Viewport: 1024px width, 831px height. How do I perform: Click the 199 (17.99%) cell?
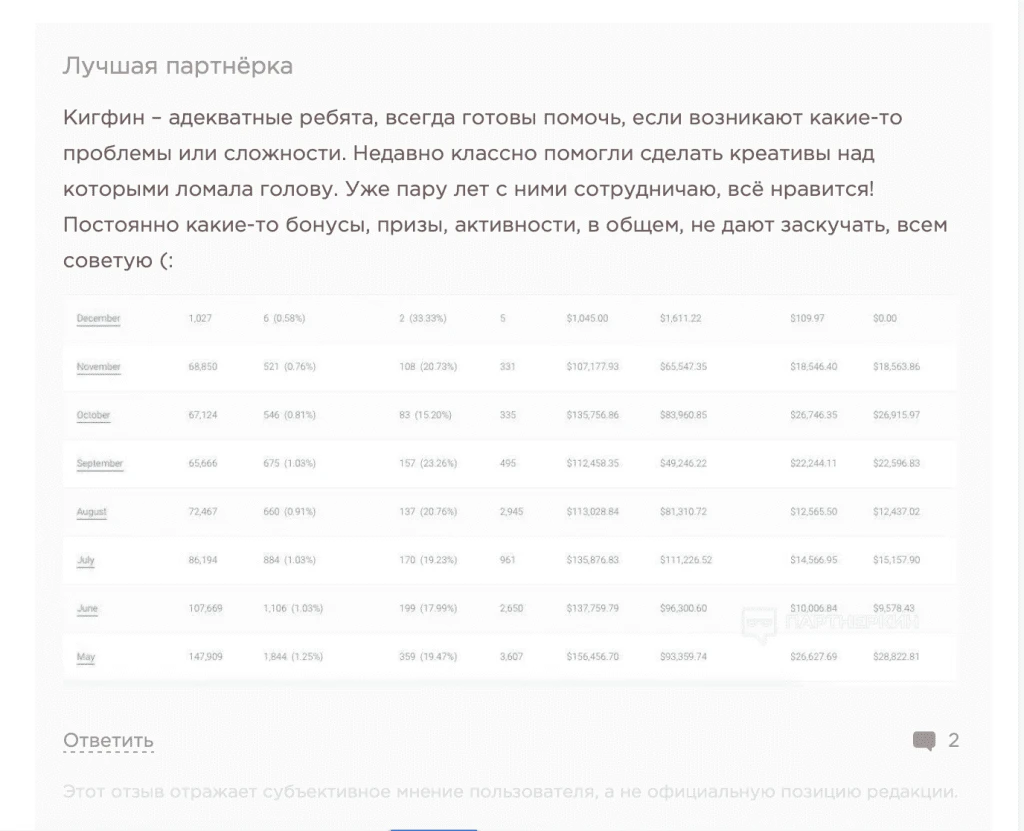coord(428,608)
